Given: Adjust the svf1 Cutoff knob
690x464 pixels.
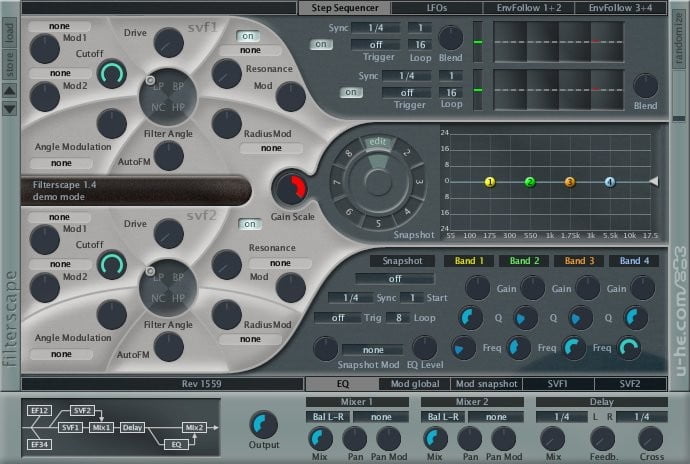Looking at the screenshot, I should [112, 74].
